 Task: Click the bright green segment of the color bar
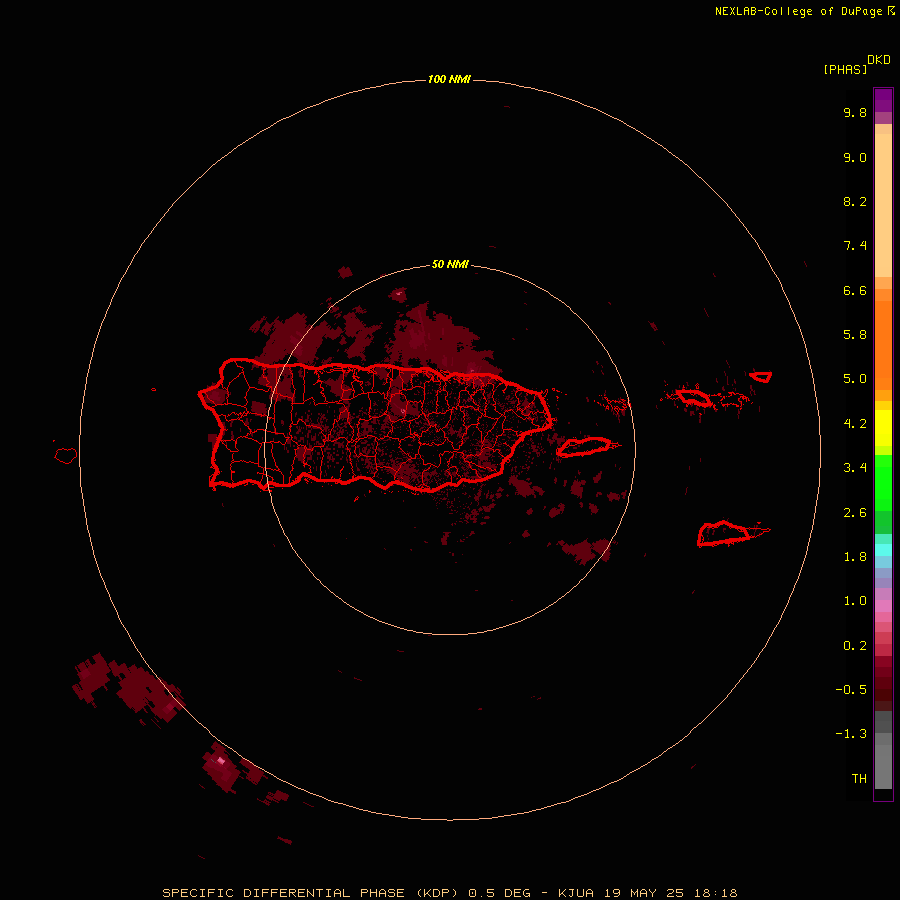[883, 482]
